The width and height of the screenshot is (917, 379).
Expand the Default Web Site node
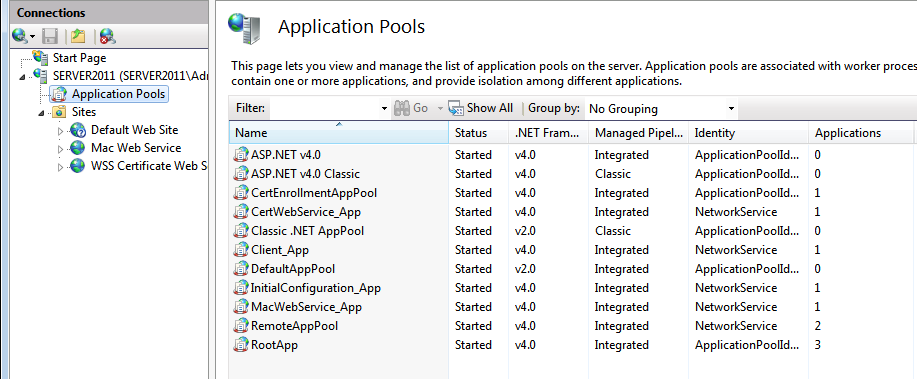click(x=60, y=132)
